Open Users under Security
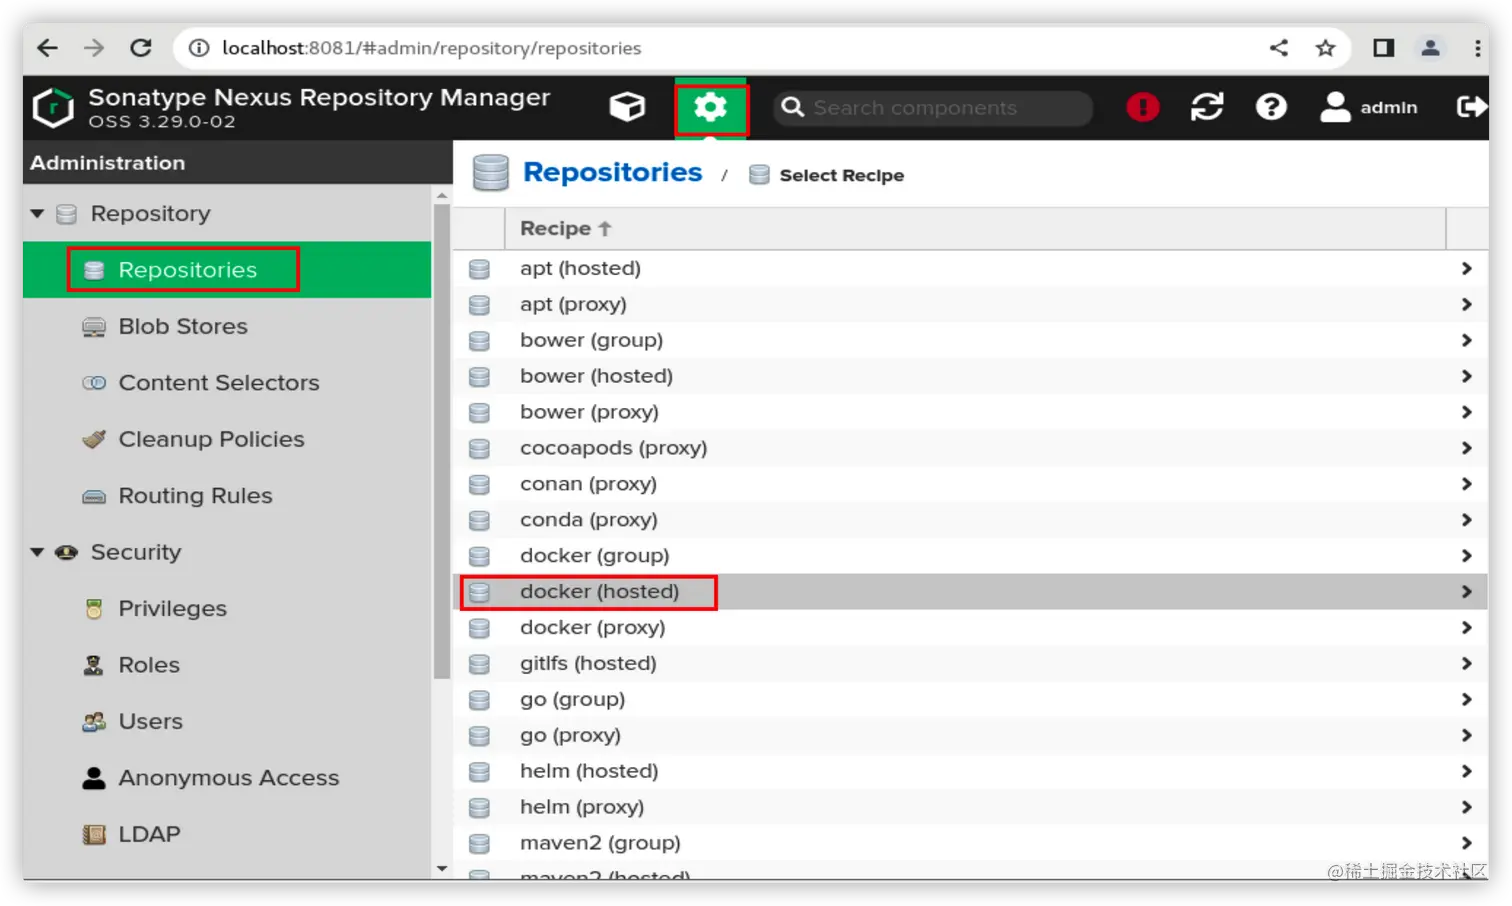The width and height of the screenshot is (1512, 906). tap(227, 722)
